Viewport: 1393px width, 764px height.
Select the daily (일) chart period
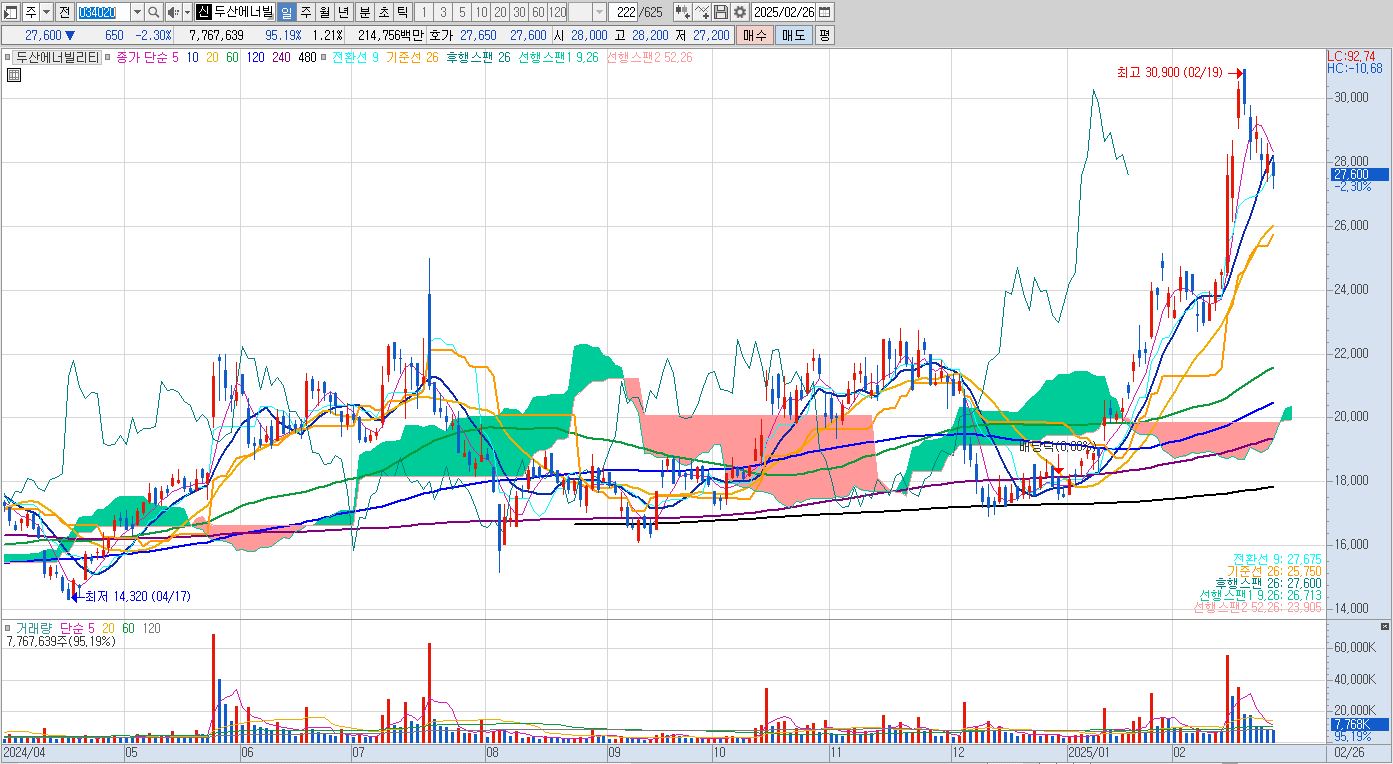pos(286,12)
